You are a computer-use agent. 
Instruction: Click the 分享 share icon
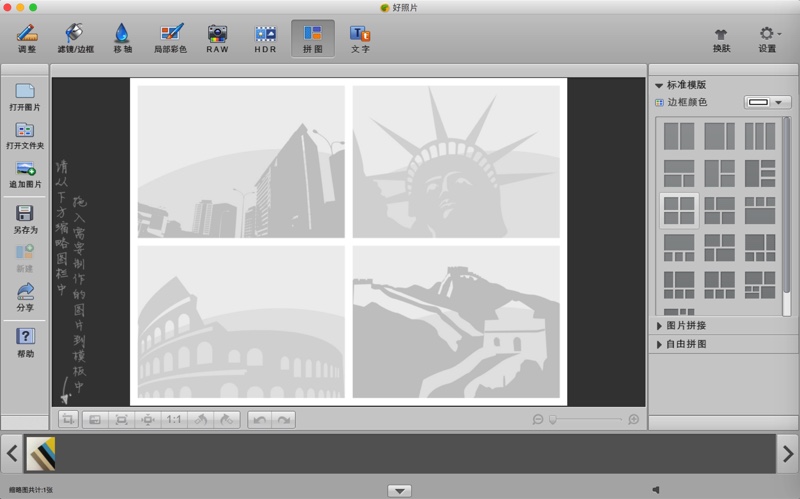pyautogui.click(x=24, y=297)
